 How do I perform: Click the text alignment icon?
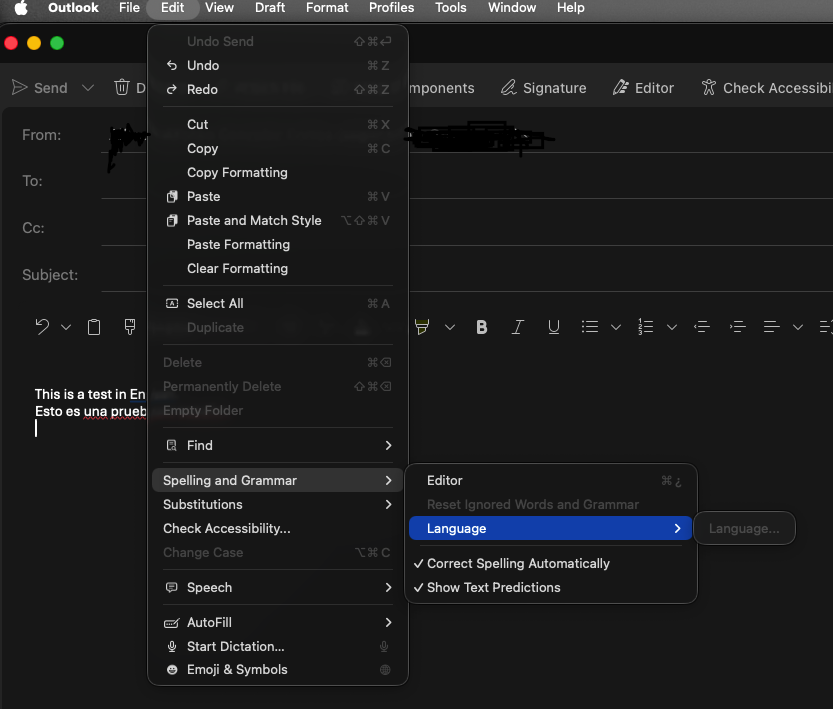(x=771, y=327)
